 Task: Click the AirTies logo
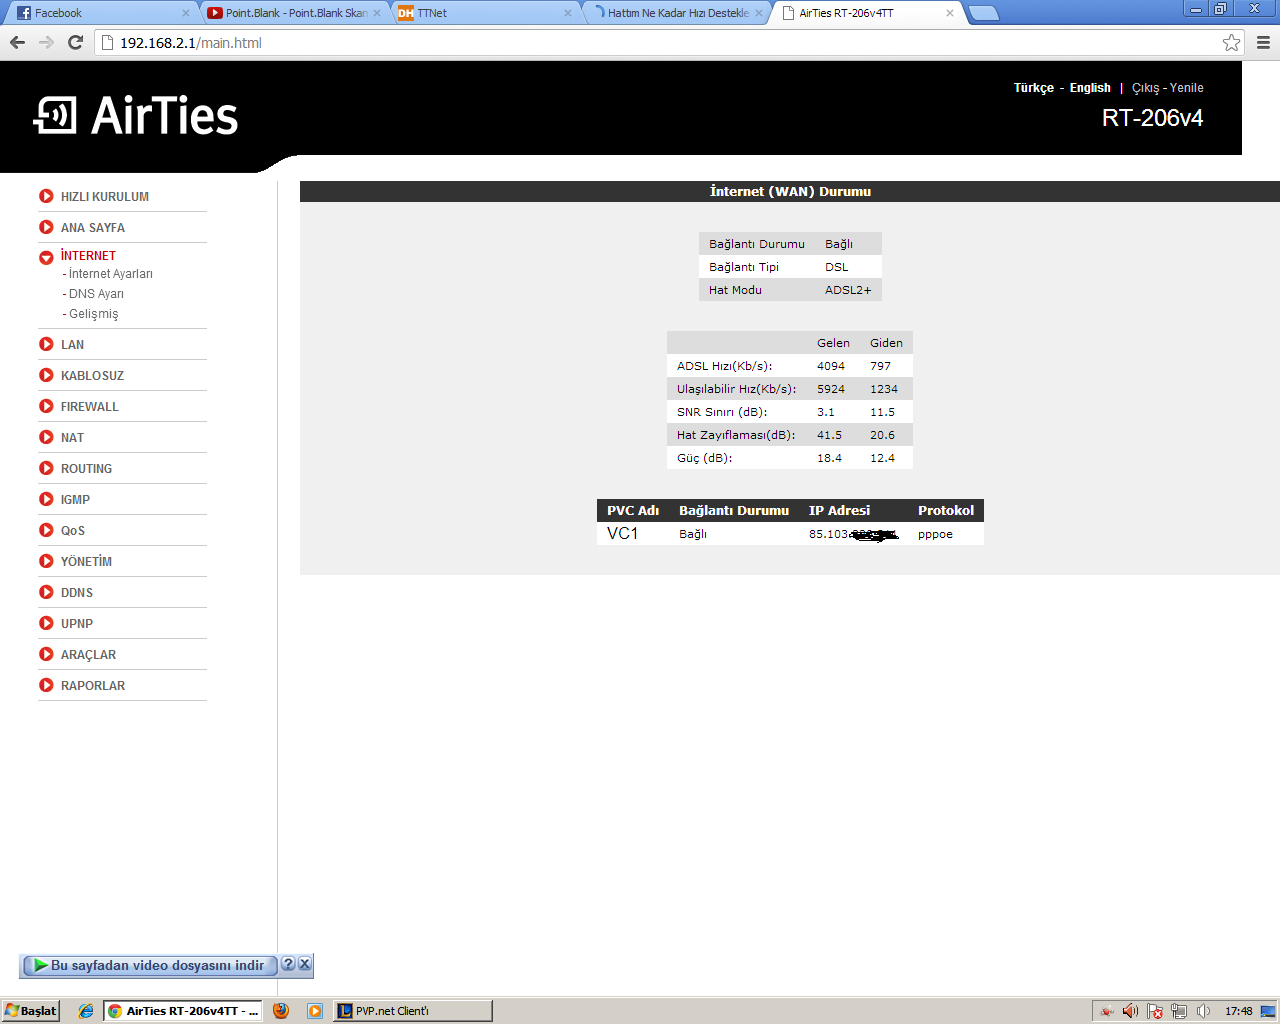136,116
